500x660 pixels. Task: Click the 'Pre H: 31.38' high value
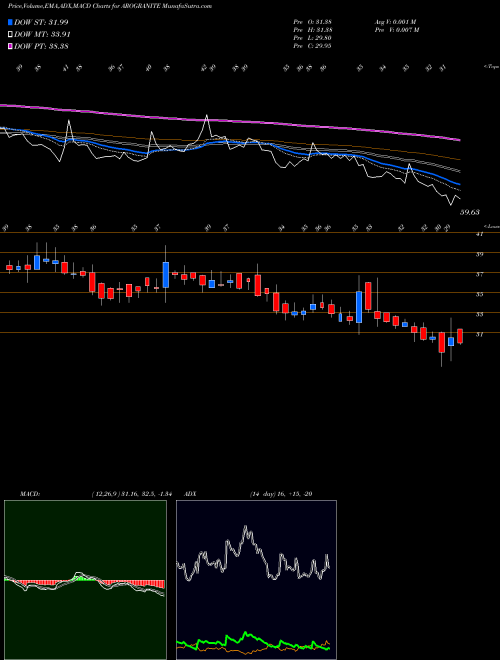(312, 30)
